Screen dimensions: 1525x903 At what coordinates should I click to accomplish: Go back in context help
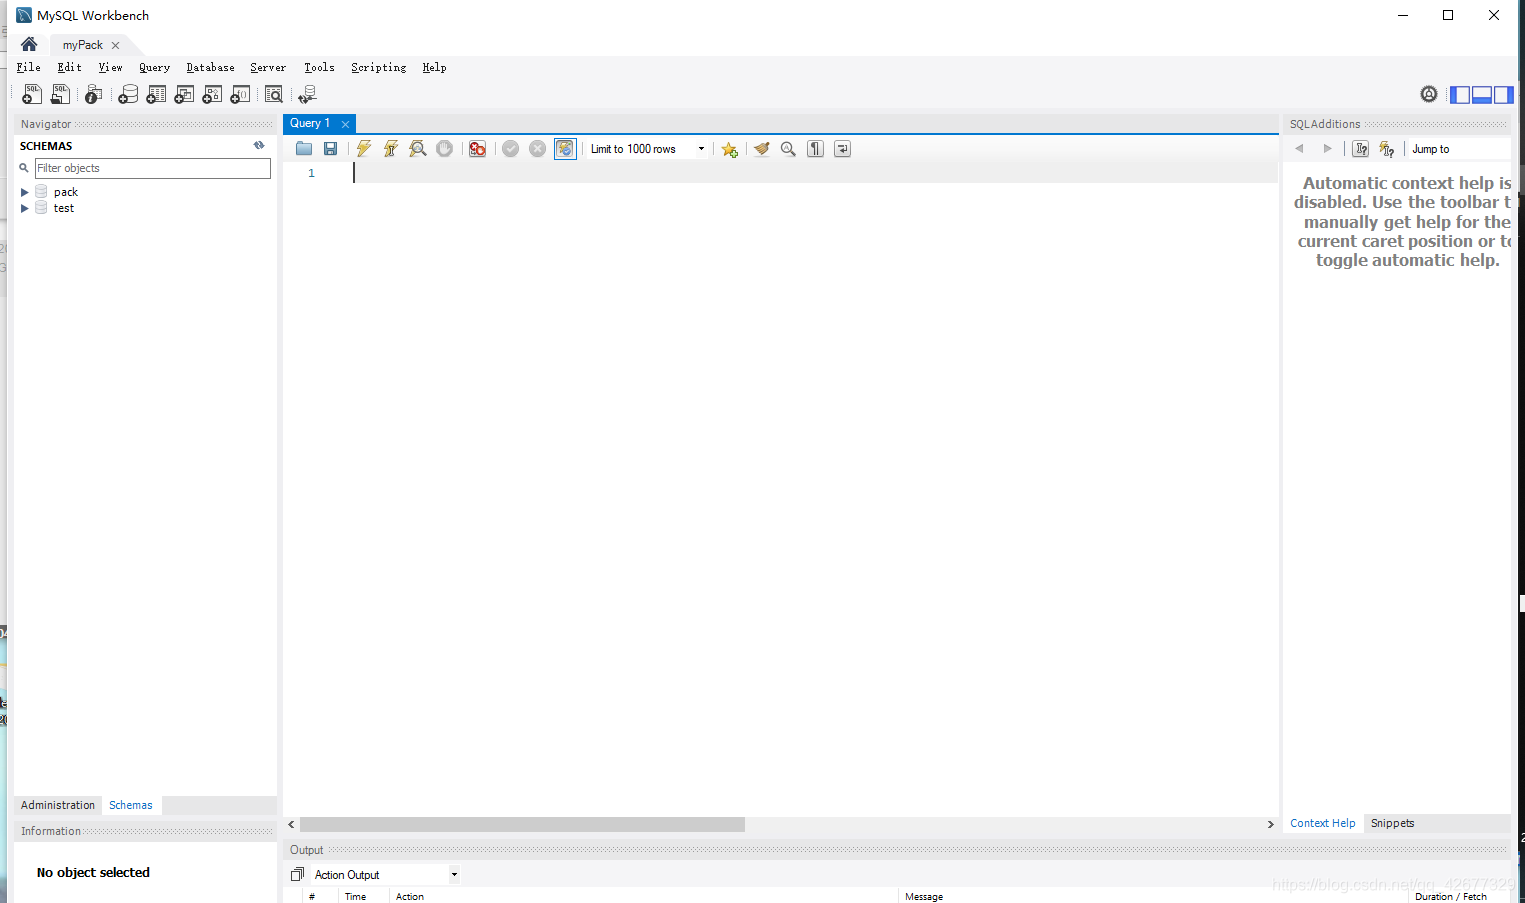(1299, 149)
